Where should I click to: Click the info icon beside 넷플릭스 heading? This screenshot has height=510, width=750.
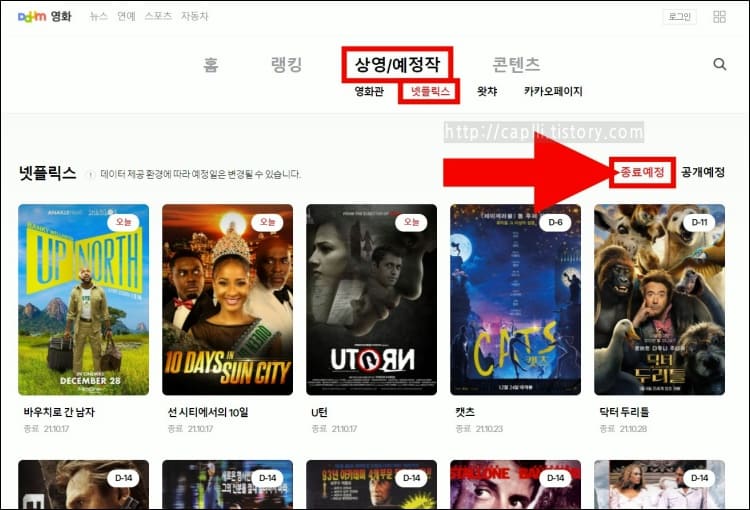tap(90, 175)
